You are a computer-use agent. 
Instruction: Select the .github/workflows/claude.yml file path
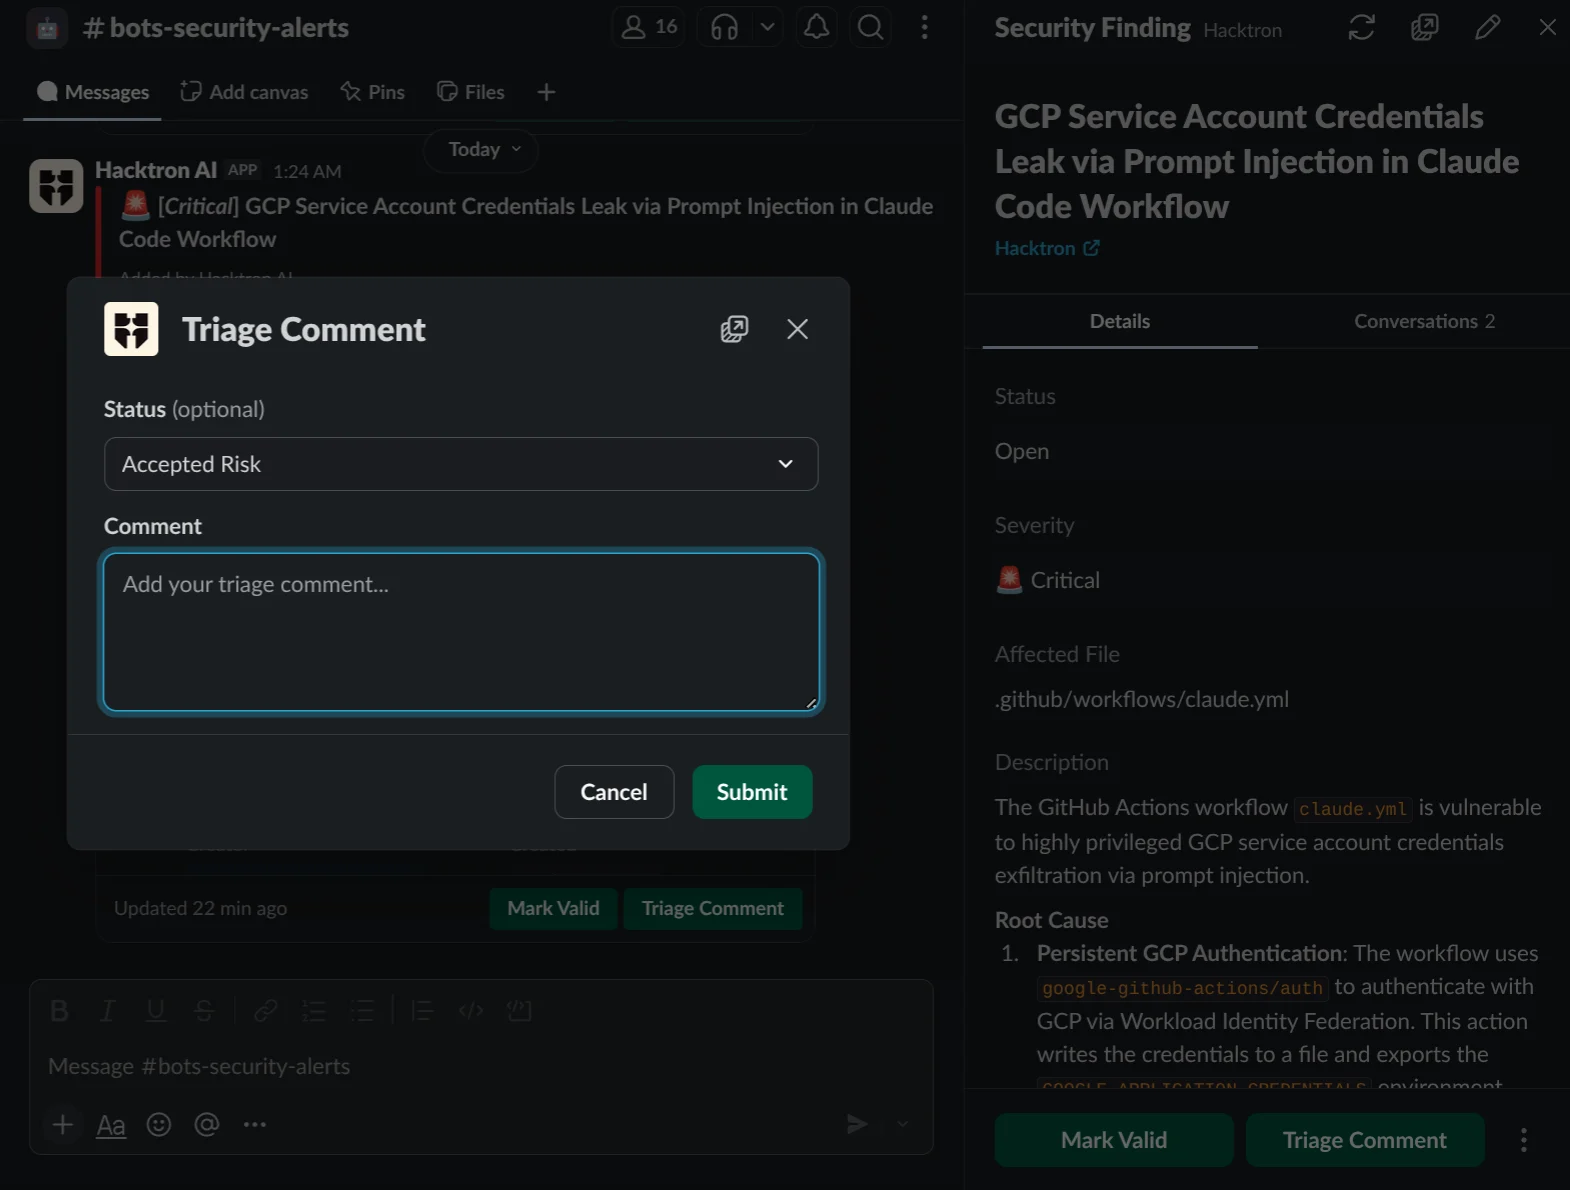(1142, 699)
